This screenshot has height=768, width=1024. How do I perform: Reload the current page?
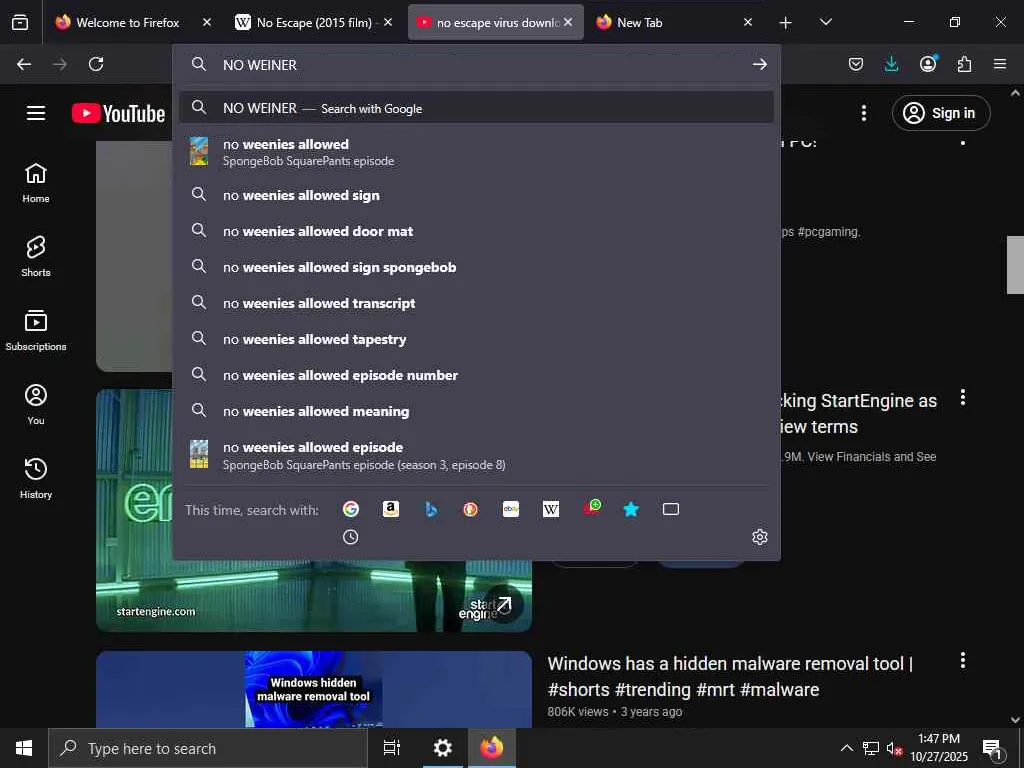pos(96,64)
